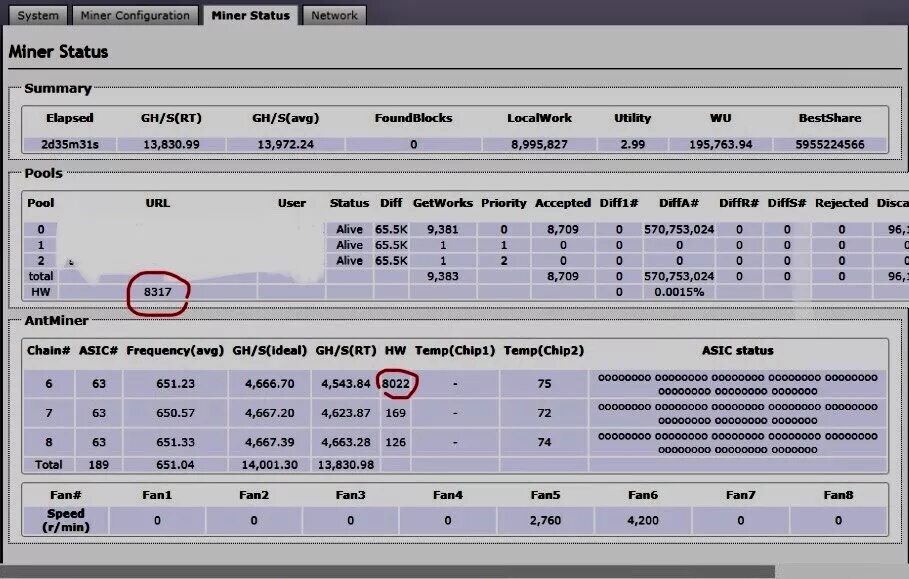
Task: Click pool 0 DiffA# value 570,753,024
Action: tap(679, 230)
